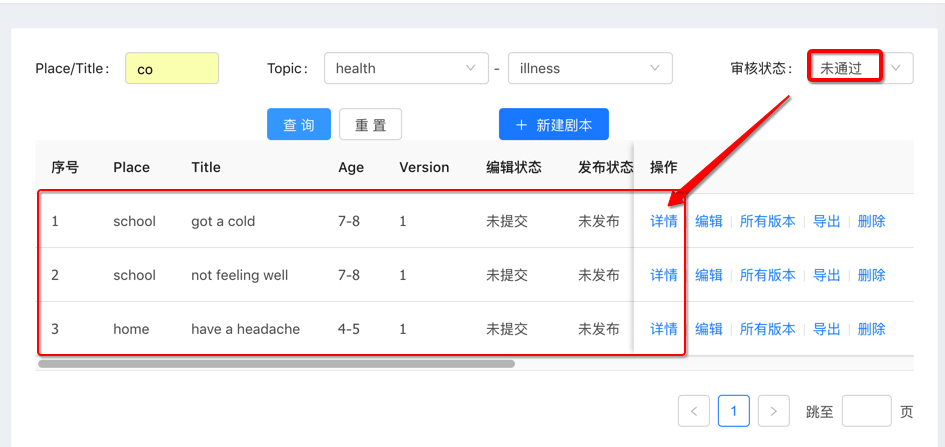Click the 查询 search button
945x447 pixels.
click(299, 125)
